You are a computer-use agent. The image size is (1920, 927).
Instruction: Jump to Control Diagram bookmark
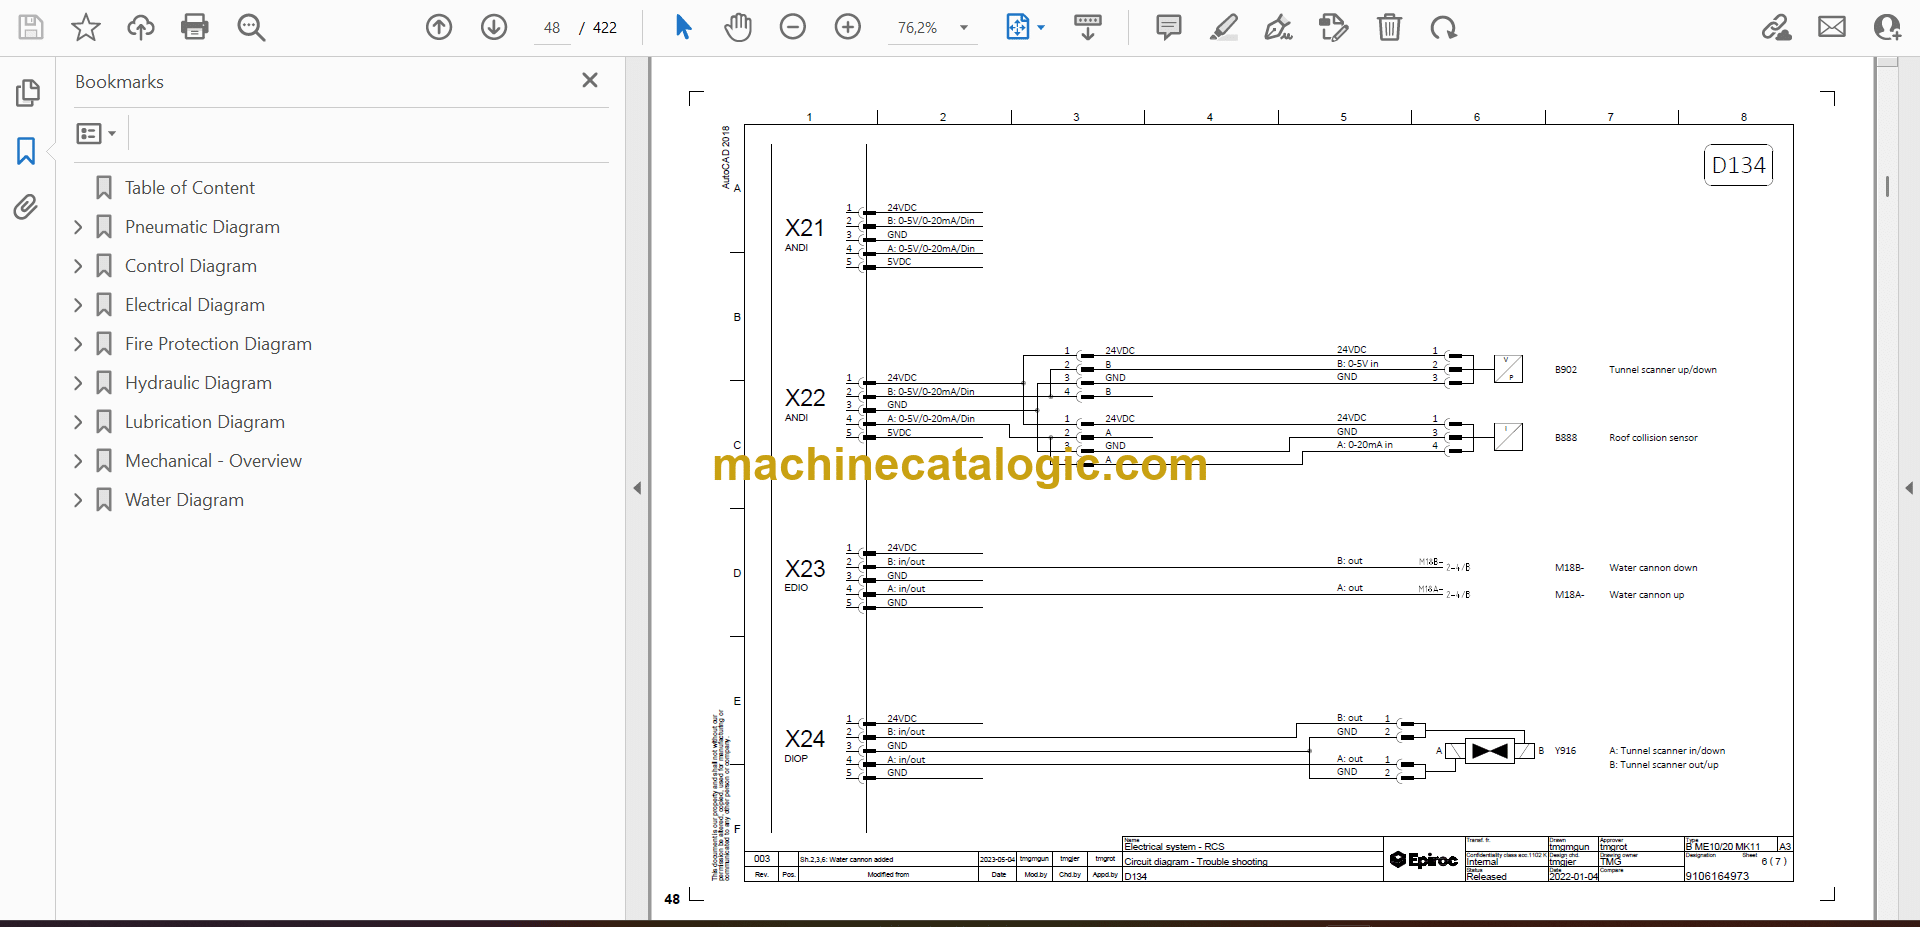[x=190, y=266]
